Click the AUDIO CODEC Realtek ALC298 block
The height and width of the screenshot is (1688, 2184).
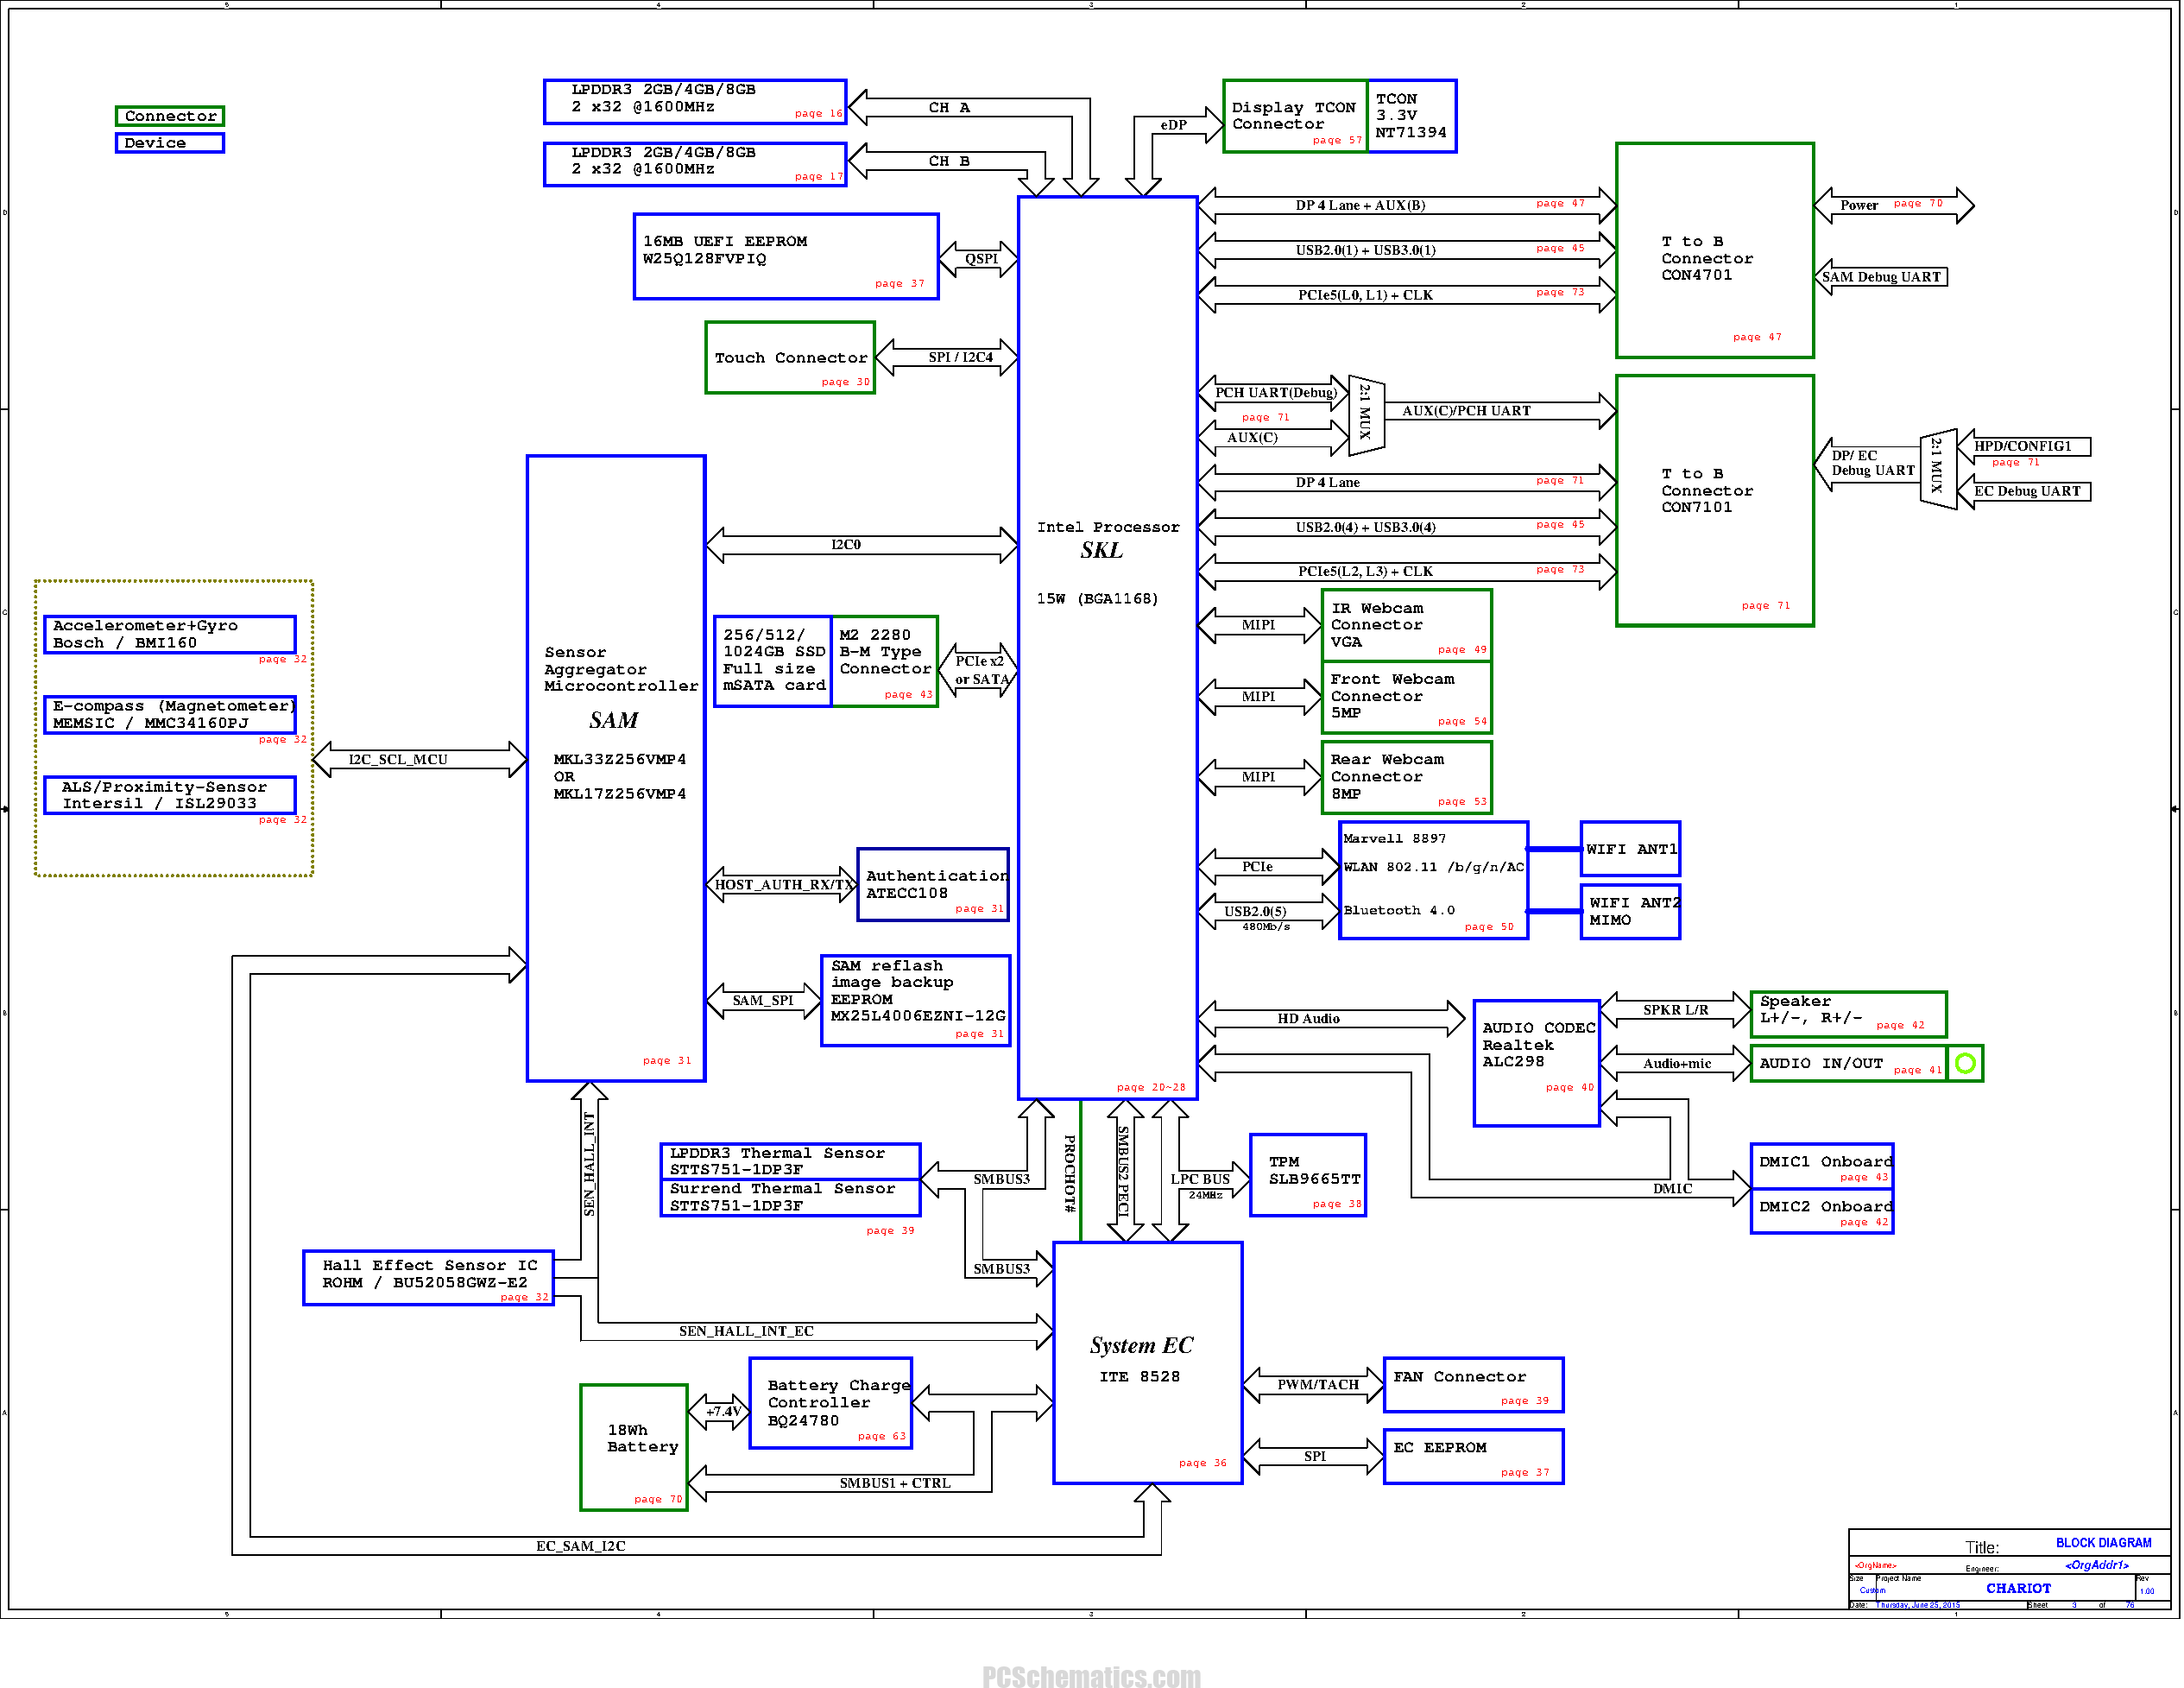pos(1537,1063)
